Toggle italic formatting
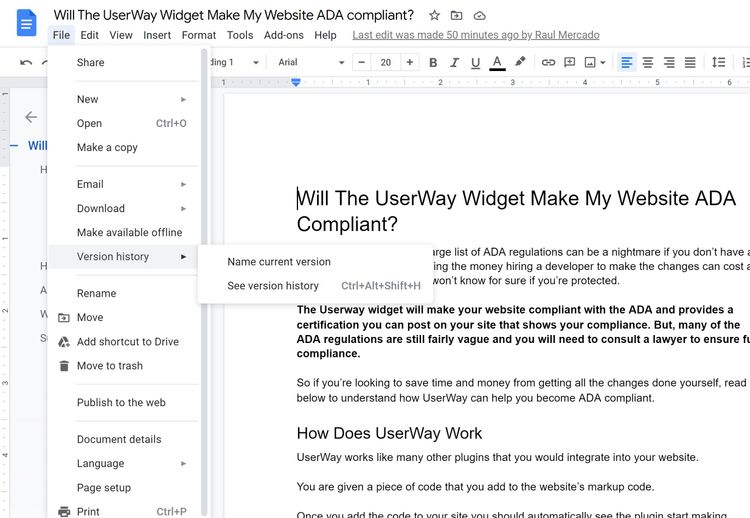Viewport: 750px width, 518px height. [x=454, y=62]
